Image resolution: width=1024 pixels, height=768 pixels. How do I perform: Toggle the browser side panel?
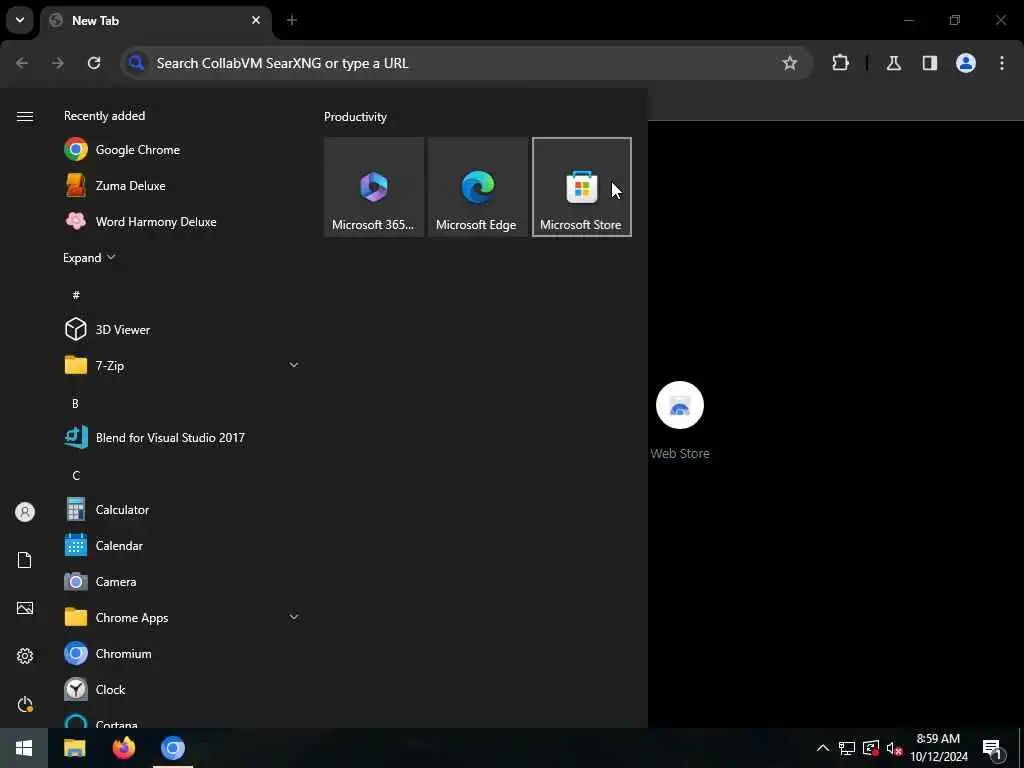(930, 63)
